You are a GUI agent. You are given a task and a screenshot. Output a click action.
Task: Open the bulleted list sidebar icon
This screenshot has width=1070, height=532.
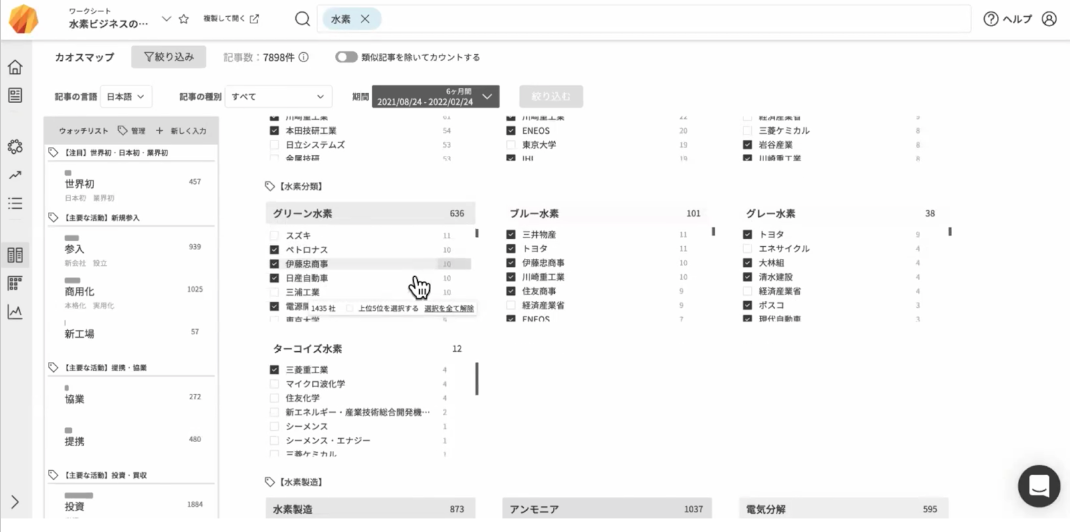(15, 203)
